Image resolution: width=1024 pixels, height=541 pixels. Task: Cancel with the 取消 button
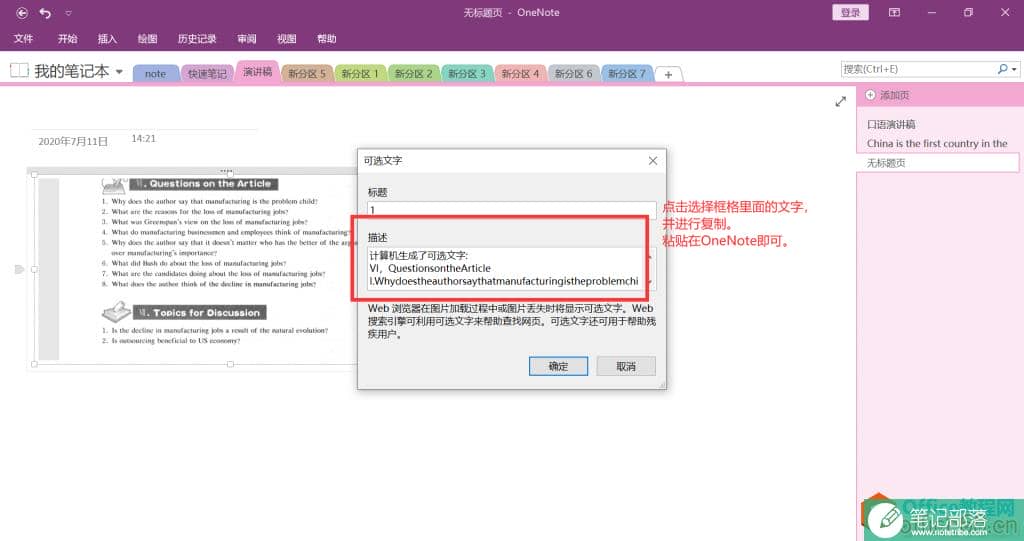point(626,367)
